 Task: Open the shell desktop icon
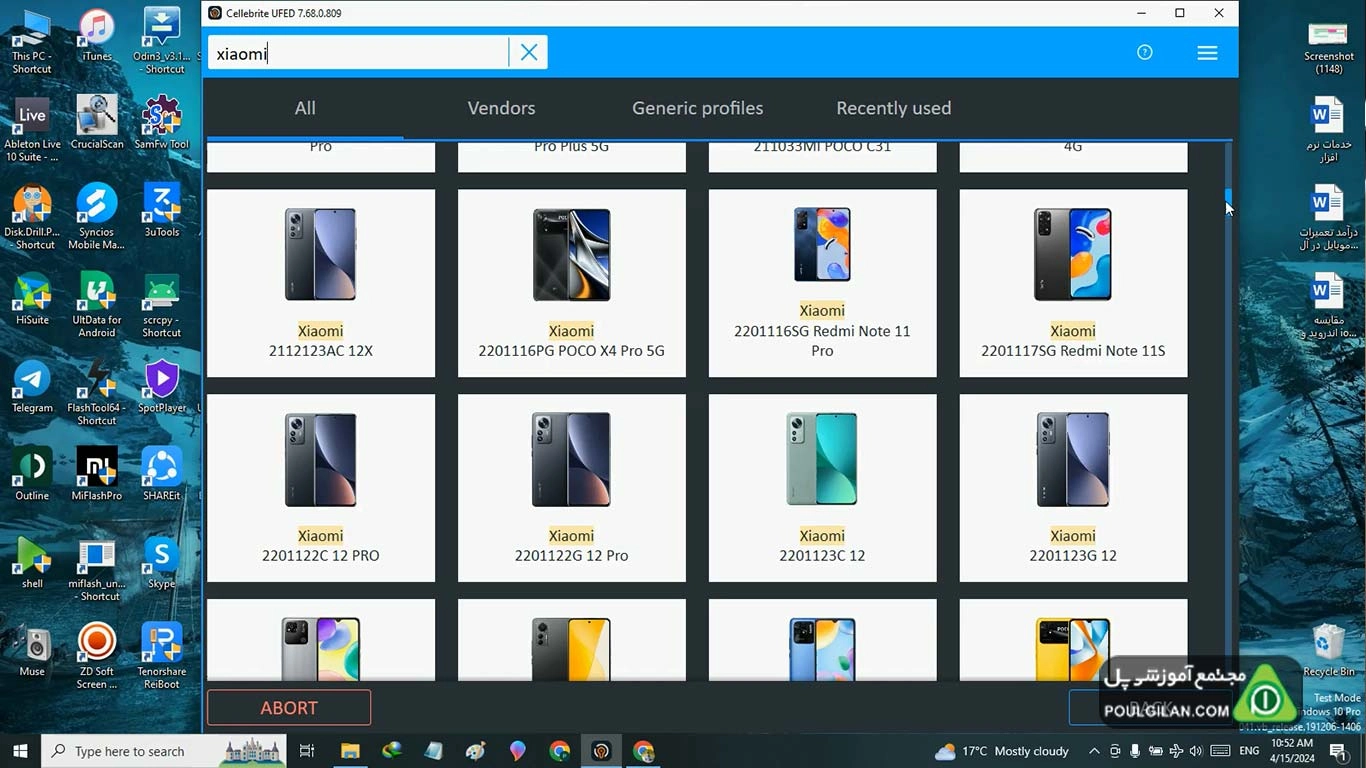click(x=32, y=563)
